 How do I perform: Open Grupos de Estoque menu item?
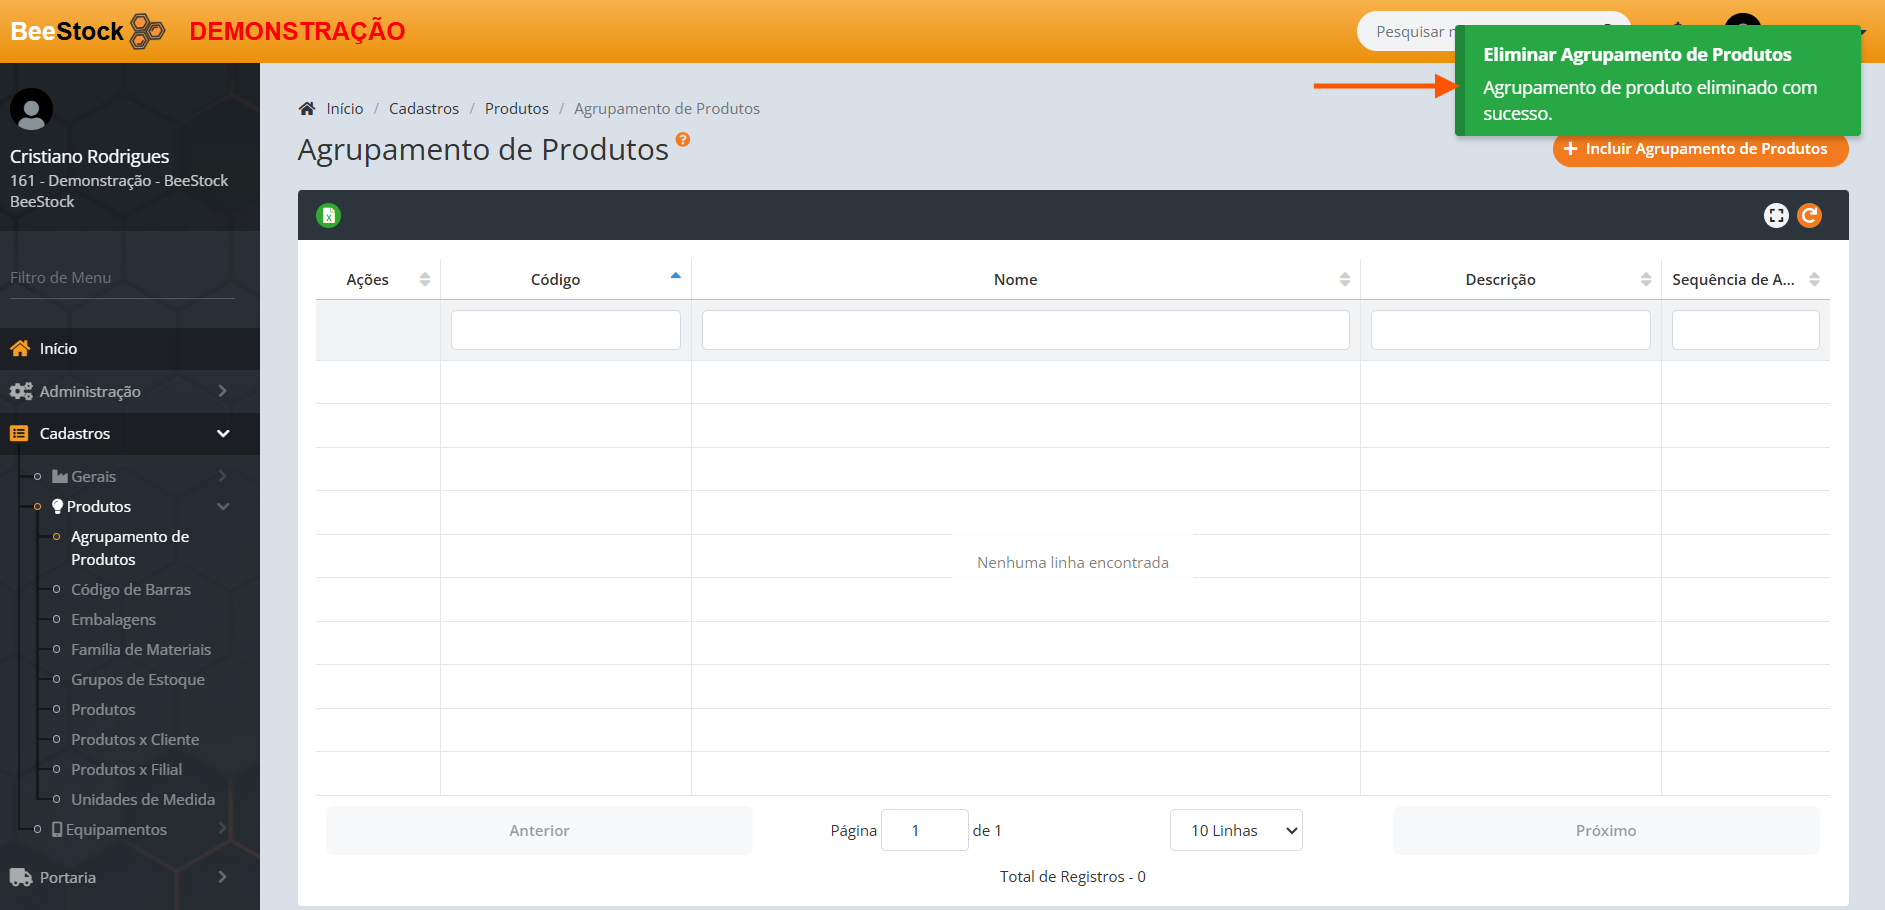click(x=138, y=679)
